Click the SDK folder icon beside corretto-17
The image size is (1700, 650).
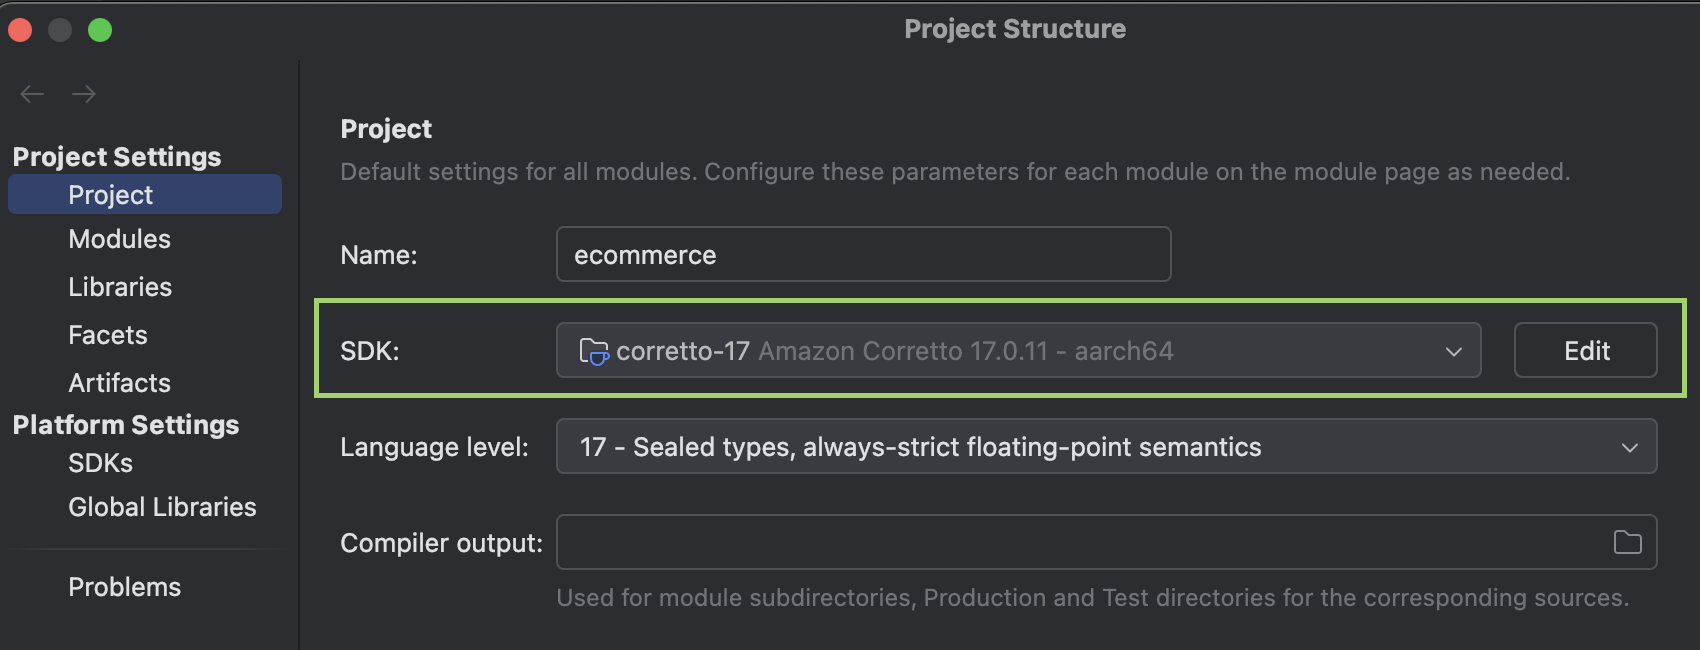click(594, 351)
